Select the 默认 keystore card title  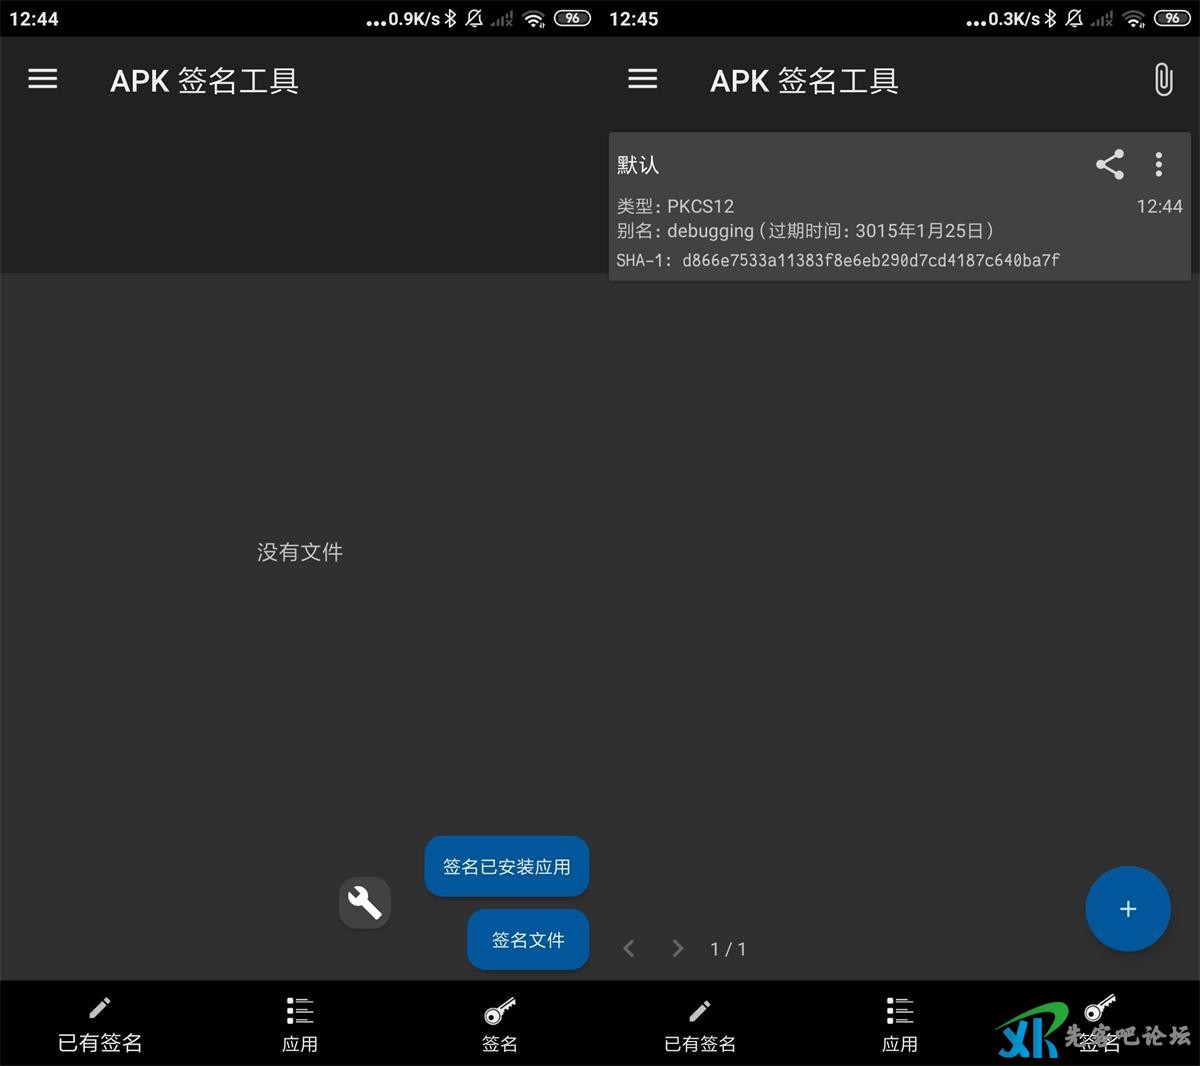pos(638,165)
